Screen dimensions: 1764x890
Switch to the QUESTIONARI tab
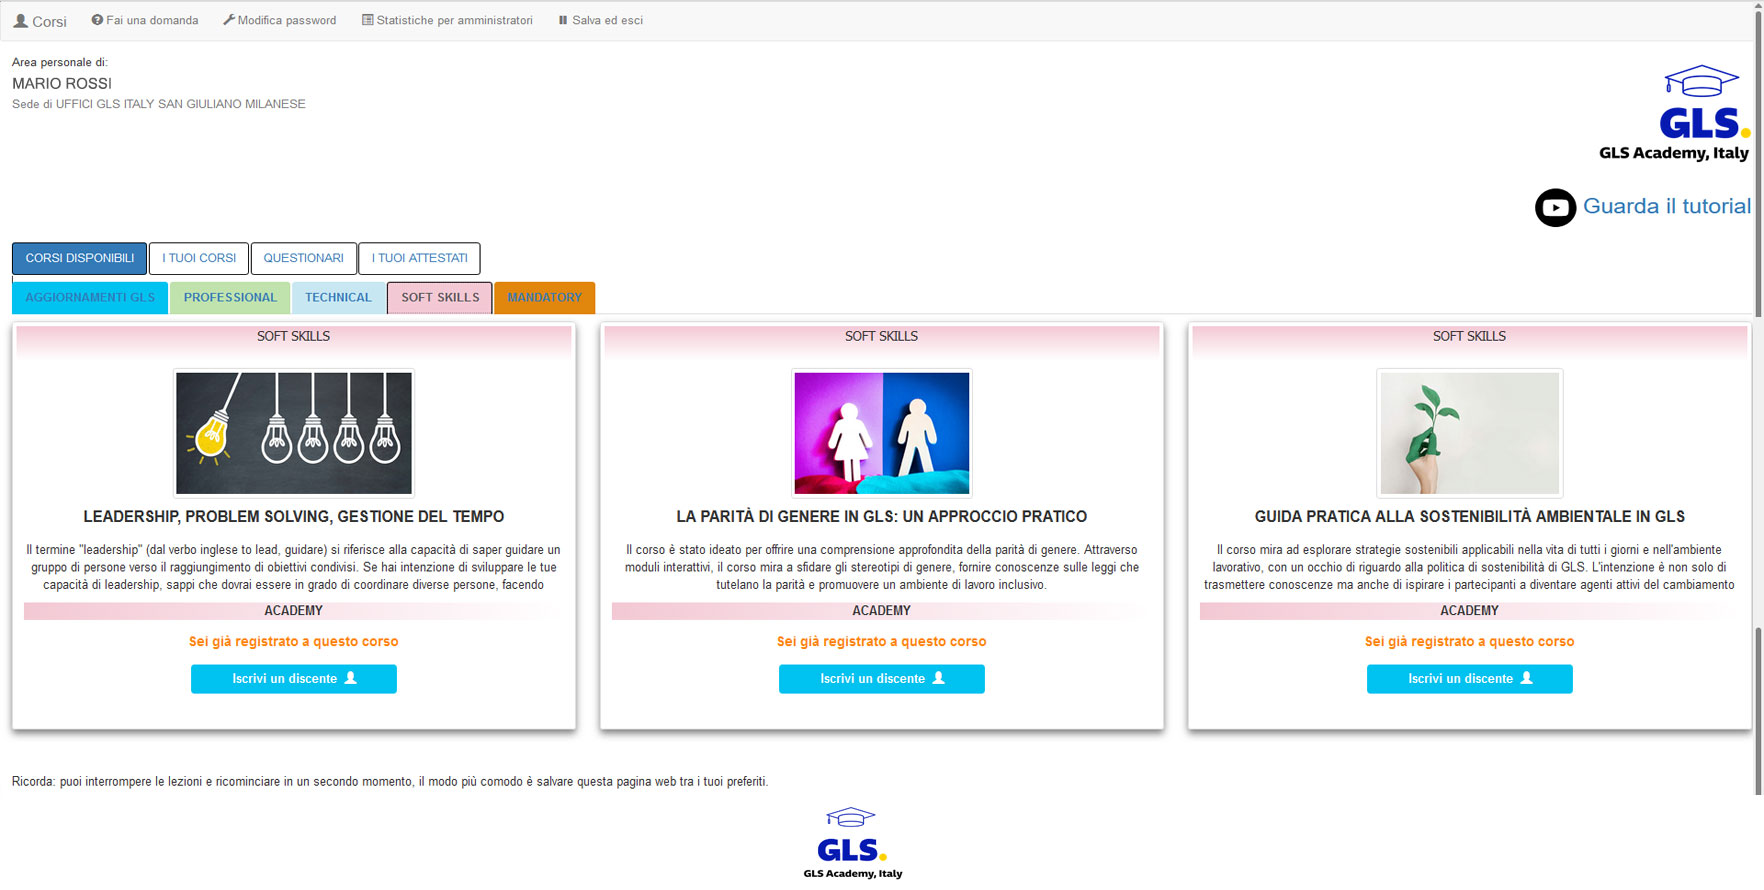tap(303, 258)
